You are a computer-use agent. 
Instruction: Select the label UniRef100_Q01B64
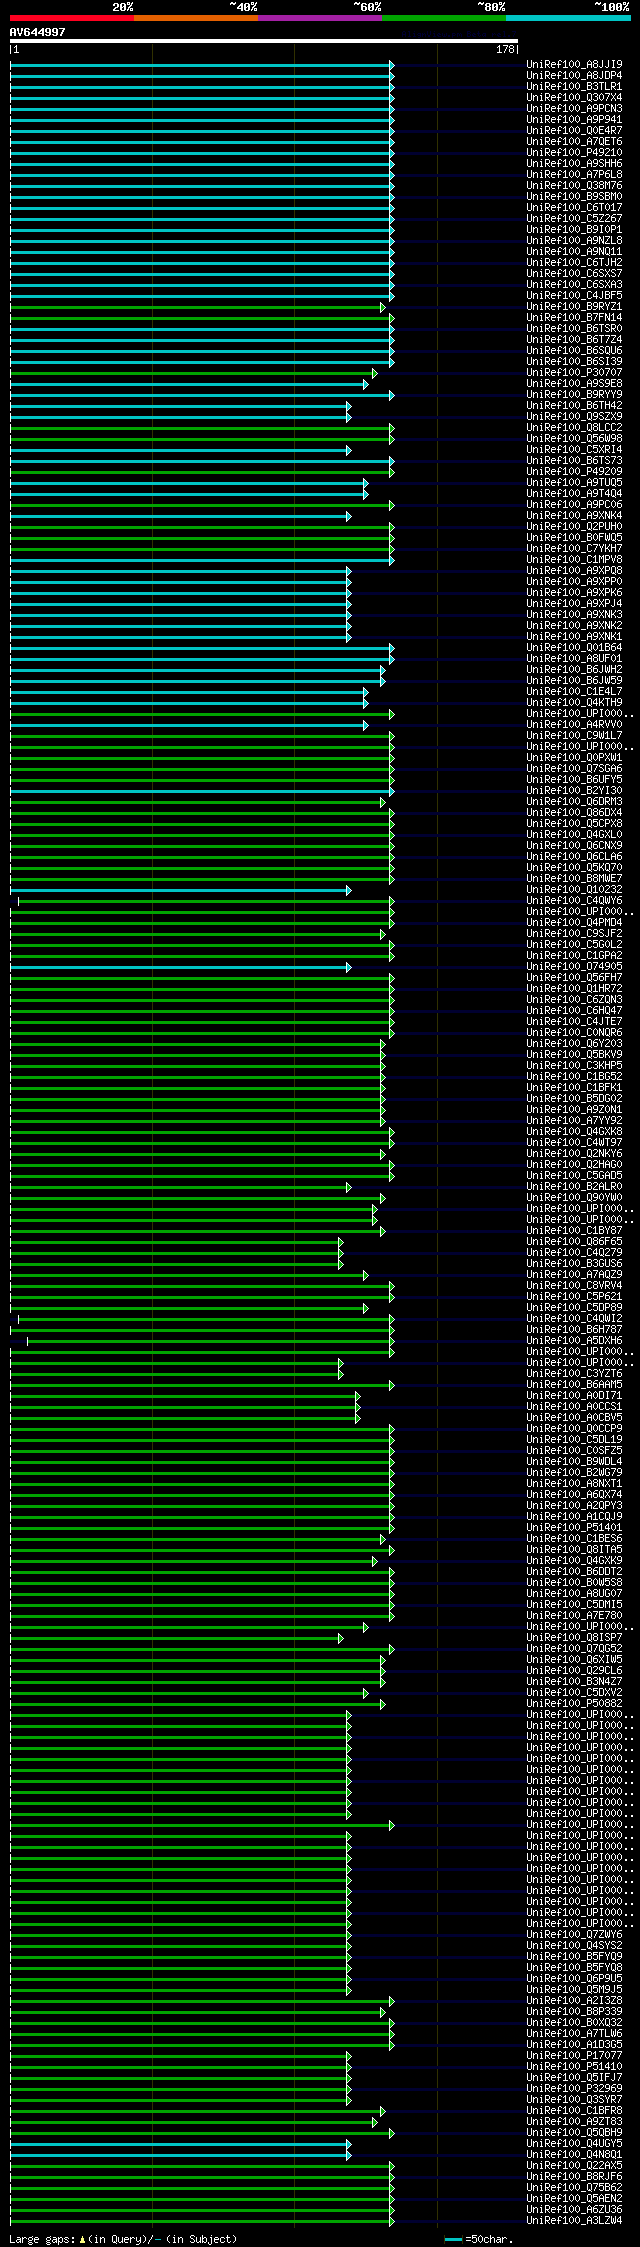(574, 648)
